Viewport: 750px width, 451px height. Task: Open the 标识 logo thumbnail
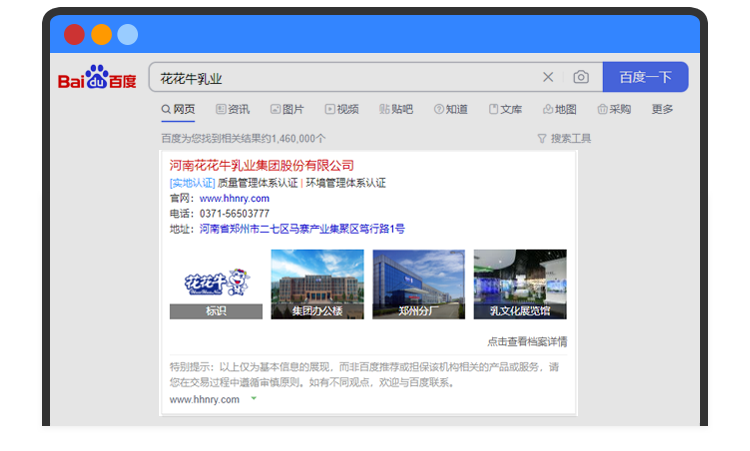pyautogui.click(x=216, y=284)
